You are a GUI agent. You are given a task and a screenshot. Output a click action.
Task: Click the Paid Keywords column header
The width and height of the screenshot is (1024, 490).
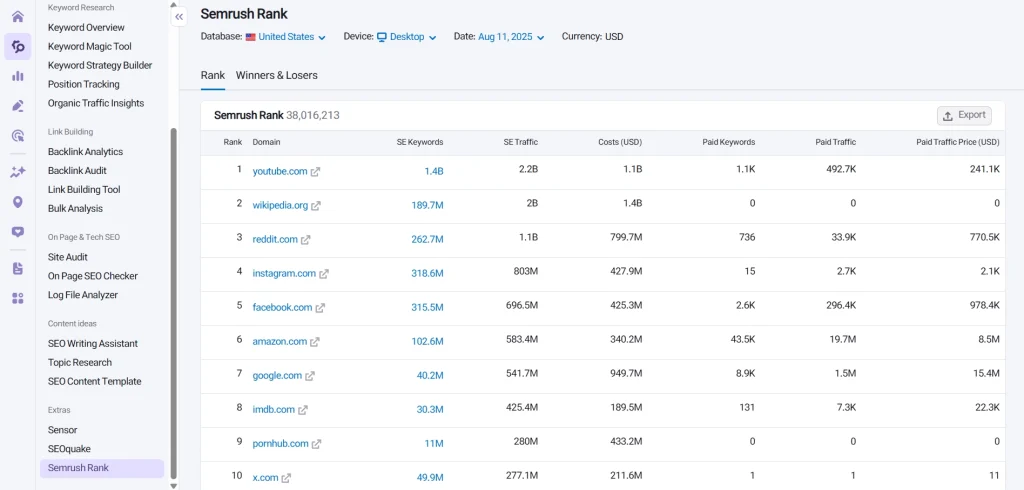coord(729,142)
